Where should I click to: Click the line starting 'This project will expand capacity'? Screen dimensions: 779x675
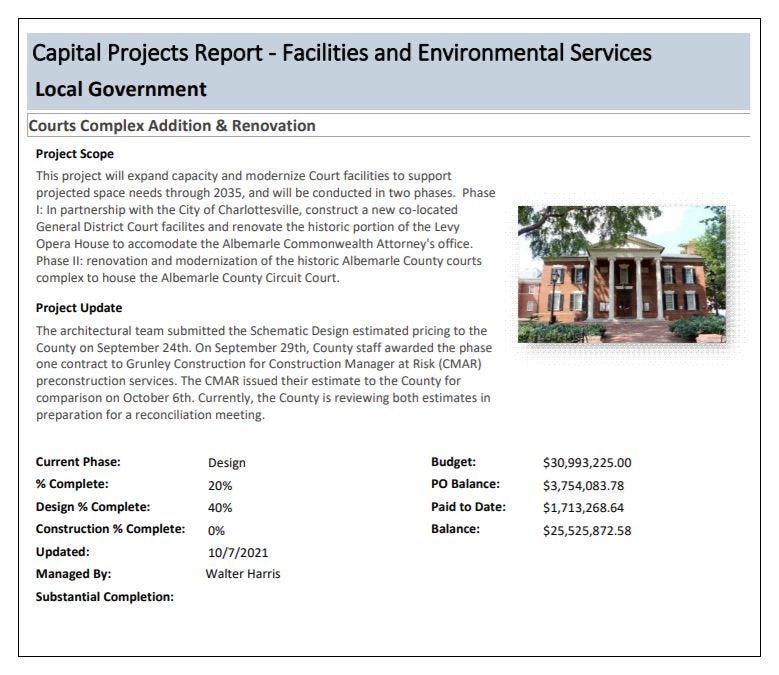point(243,176)
